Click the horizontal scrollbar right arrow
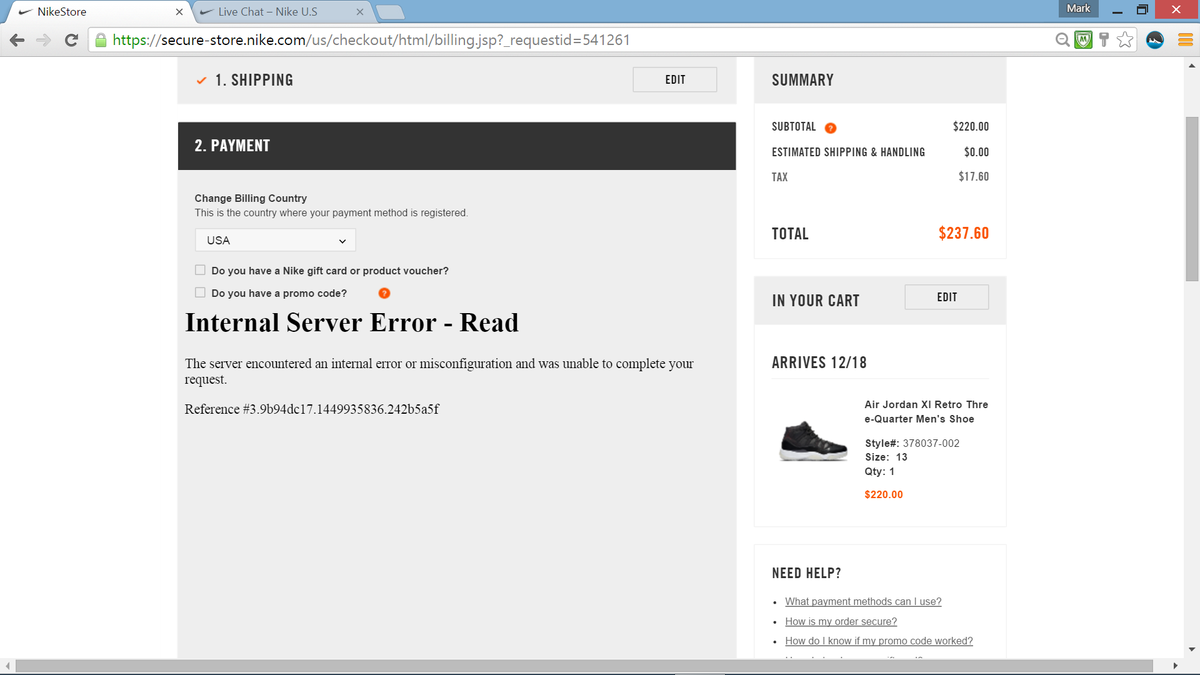 [1176, 666]
